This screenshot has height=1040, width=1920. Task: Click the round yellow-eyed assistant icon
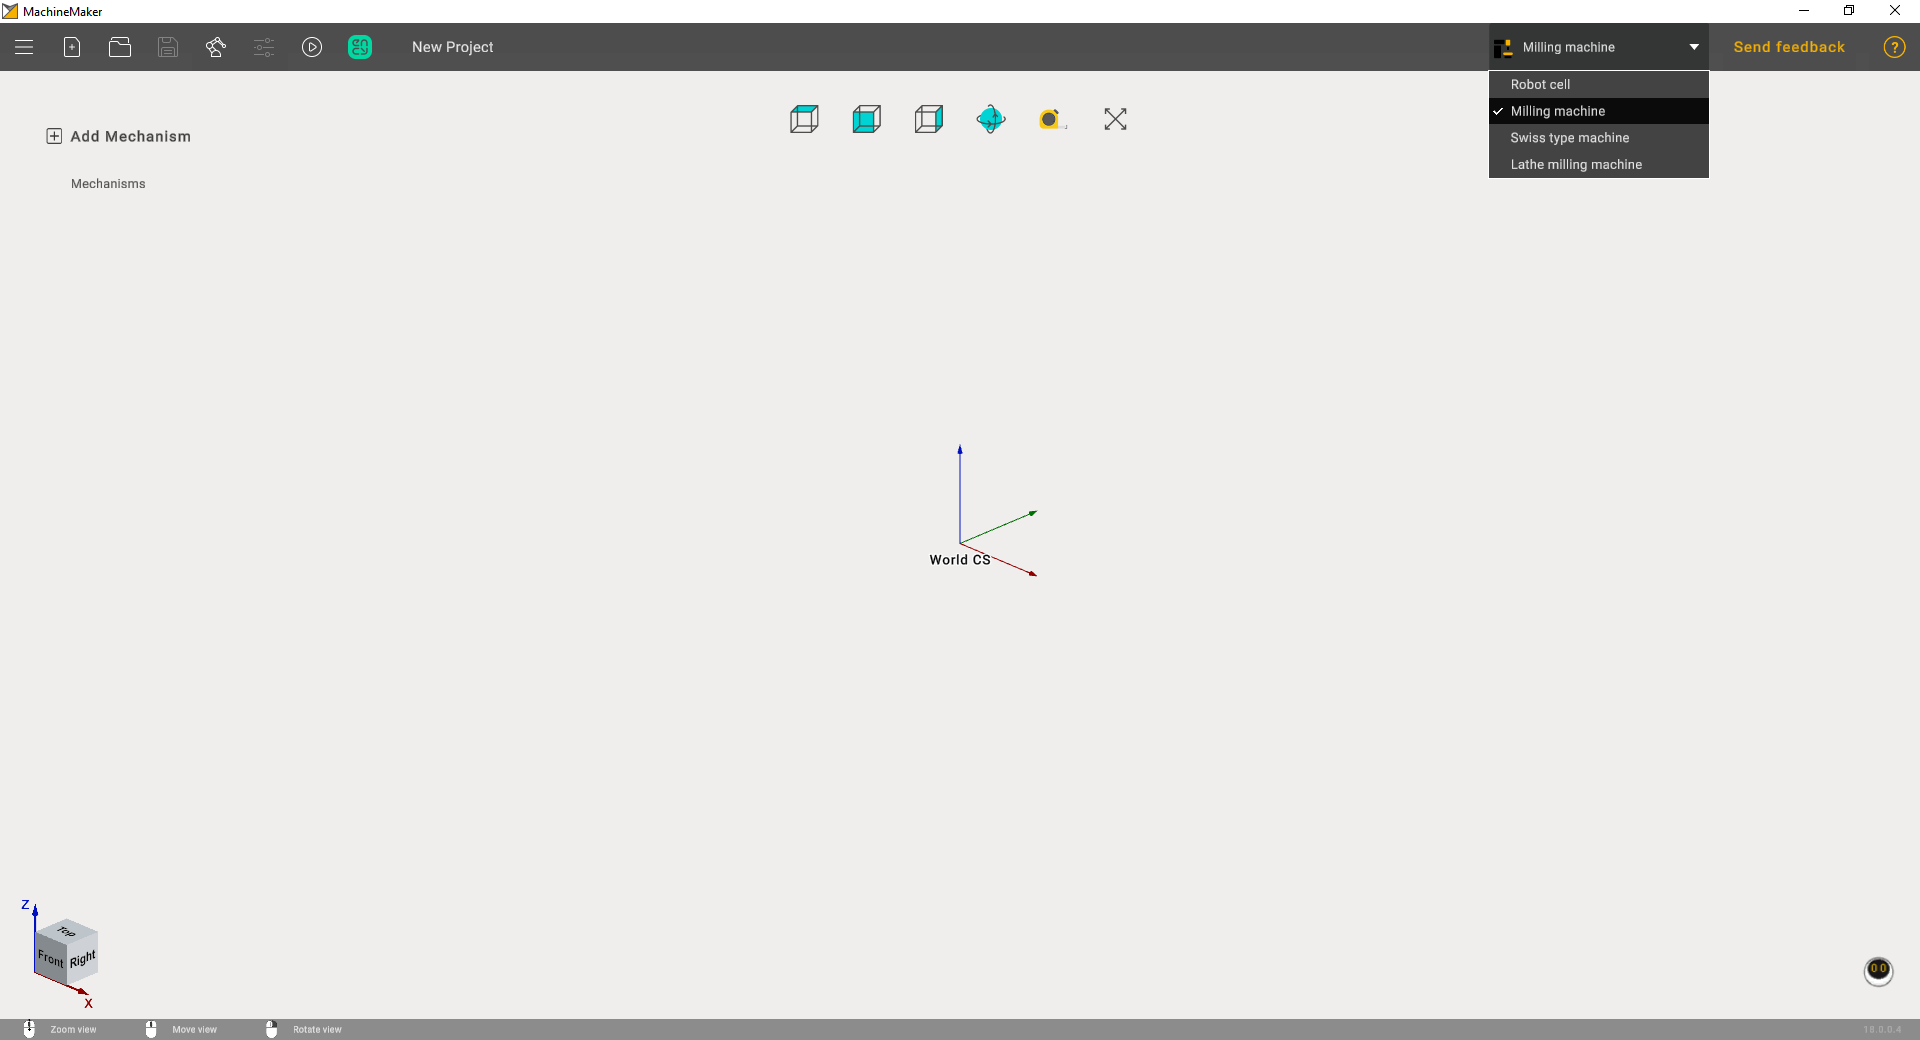pos(1879,970)
